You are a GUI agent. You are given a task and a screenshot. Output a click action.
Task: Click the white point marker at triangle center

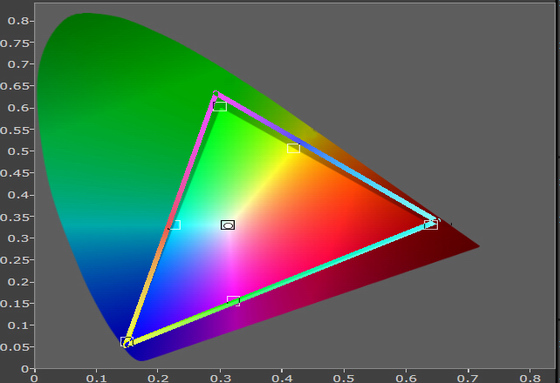228,225
